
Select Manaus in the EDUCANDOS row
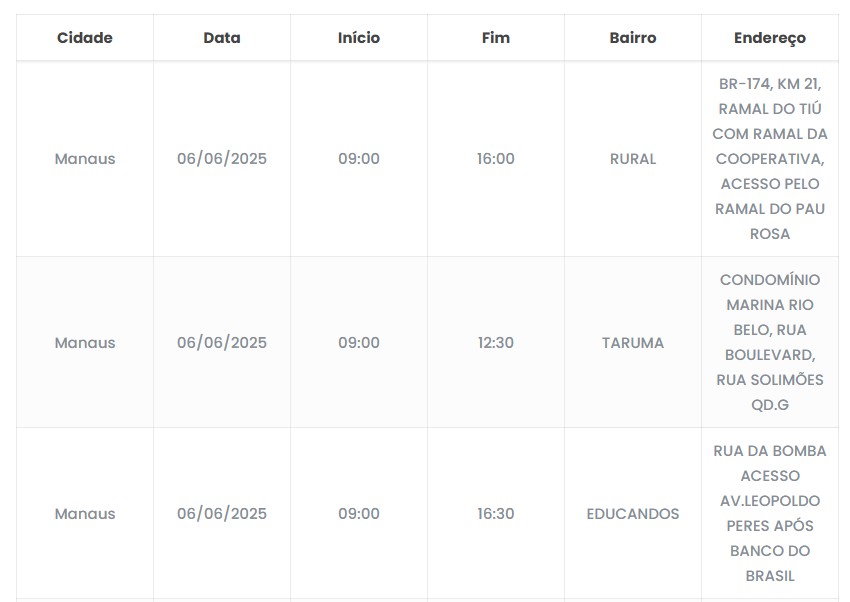(x=85, y=514)
